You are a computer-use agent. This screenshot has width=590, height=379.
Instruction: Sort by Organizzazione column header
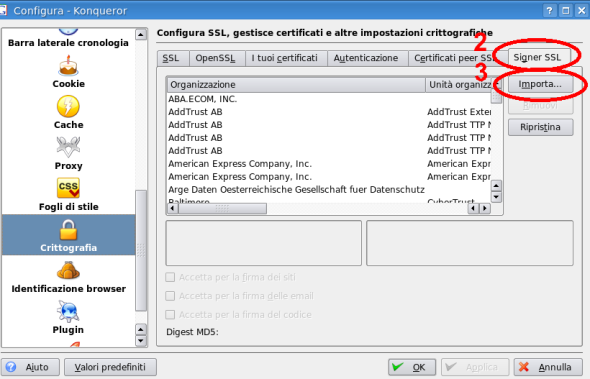point(297,85)
